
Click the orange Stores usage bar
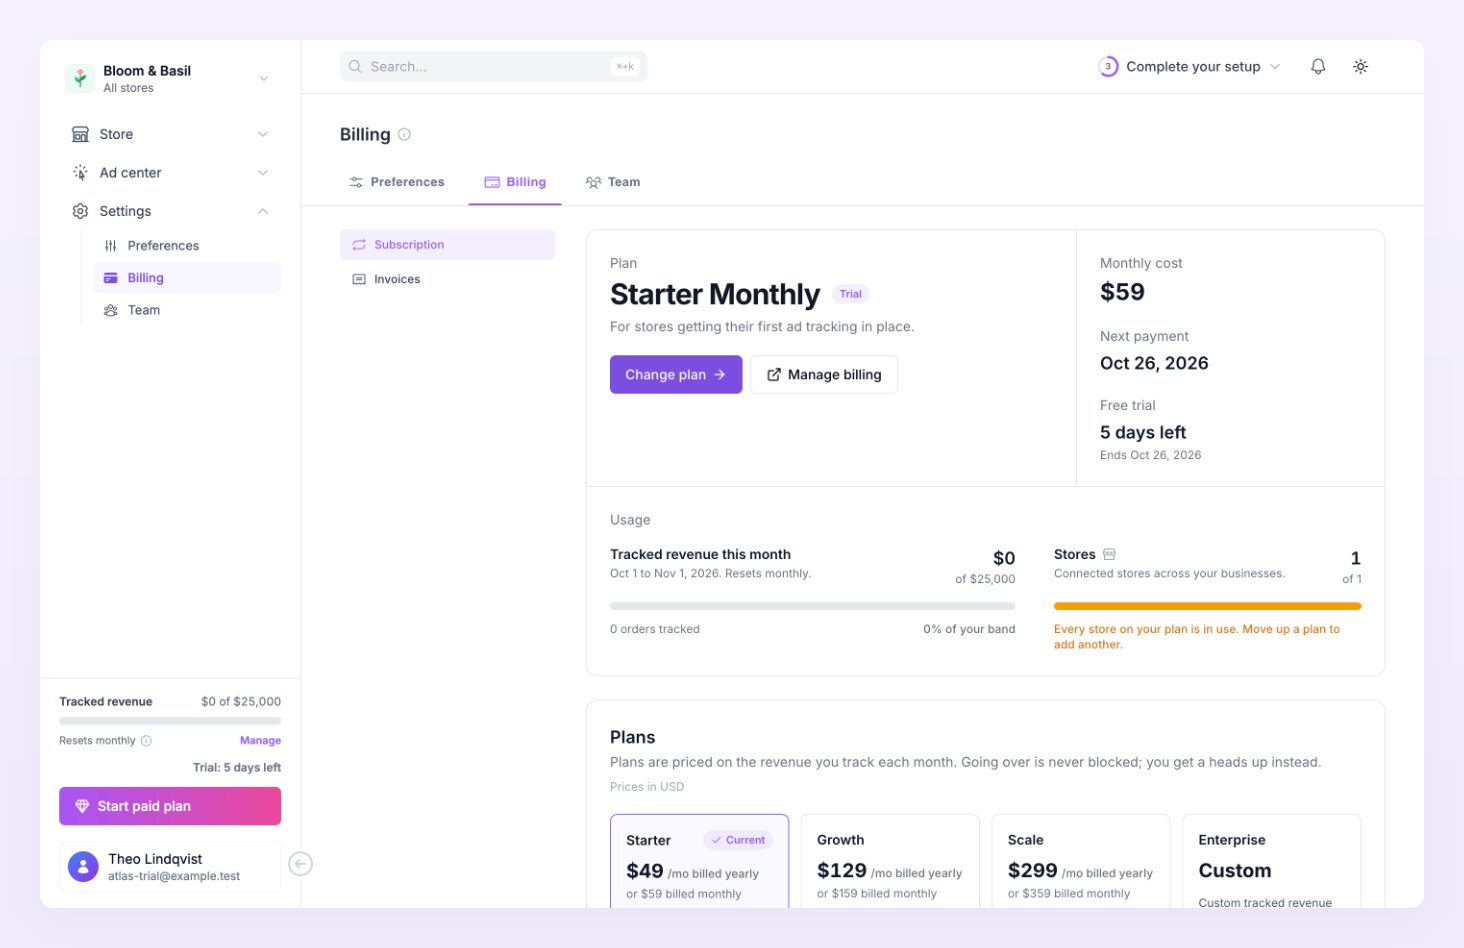pos(1207,606)
